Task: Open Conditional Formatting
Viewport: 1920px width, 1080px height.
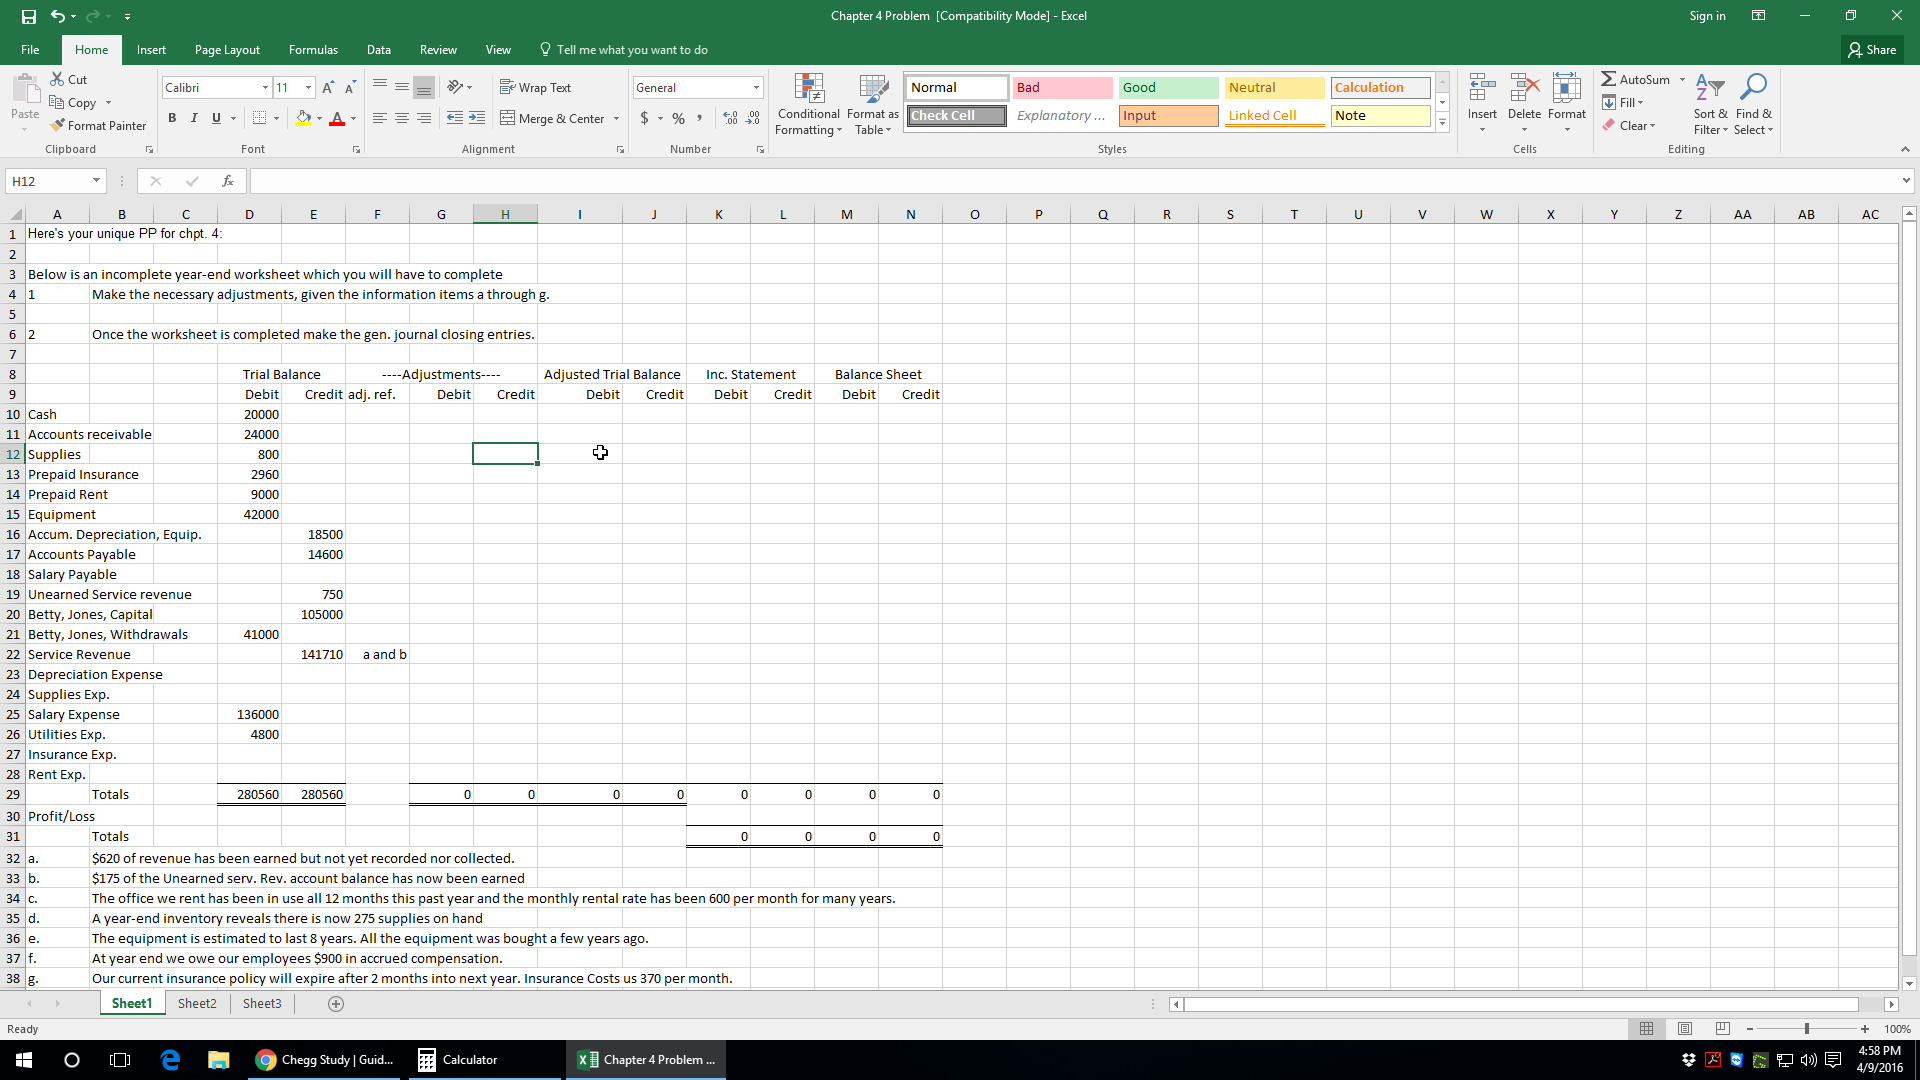Action: coord(809,104)
